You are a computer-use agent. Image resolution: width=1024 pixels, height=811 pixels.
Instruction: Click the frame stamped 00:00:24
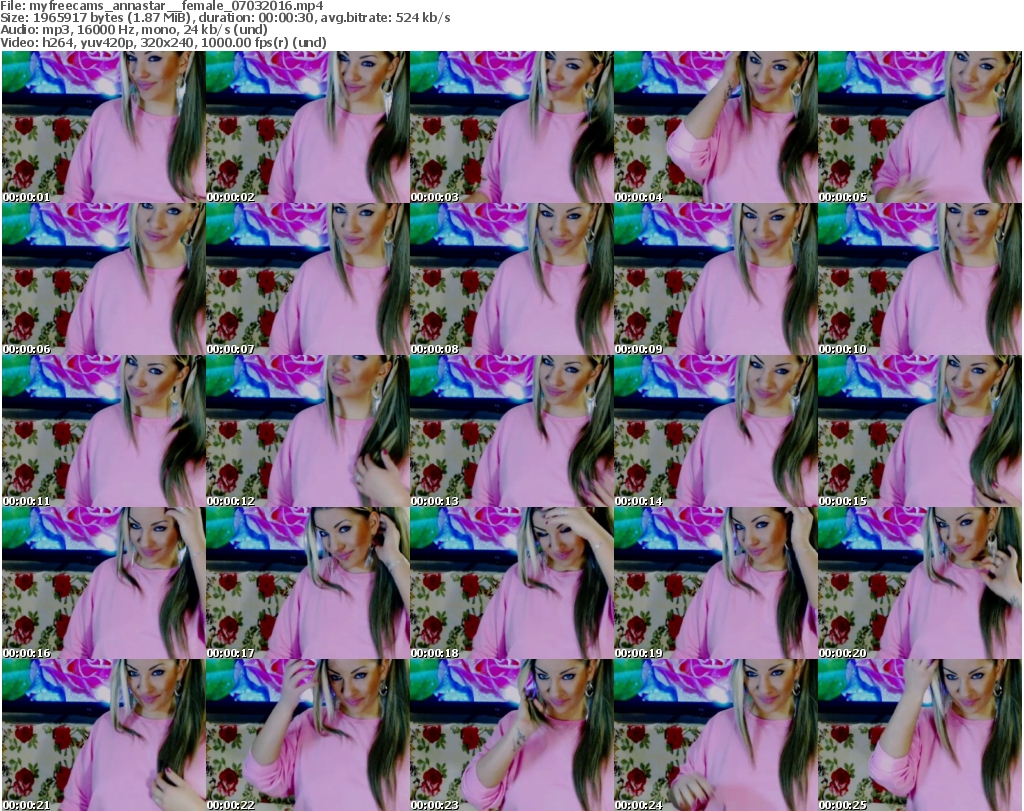pos(716,735)
